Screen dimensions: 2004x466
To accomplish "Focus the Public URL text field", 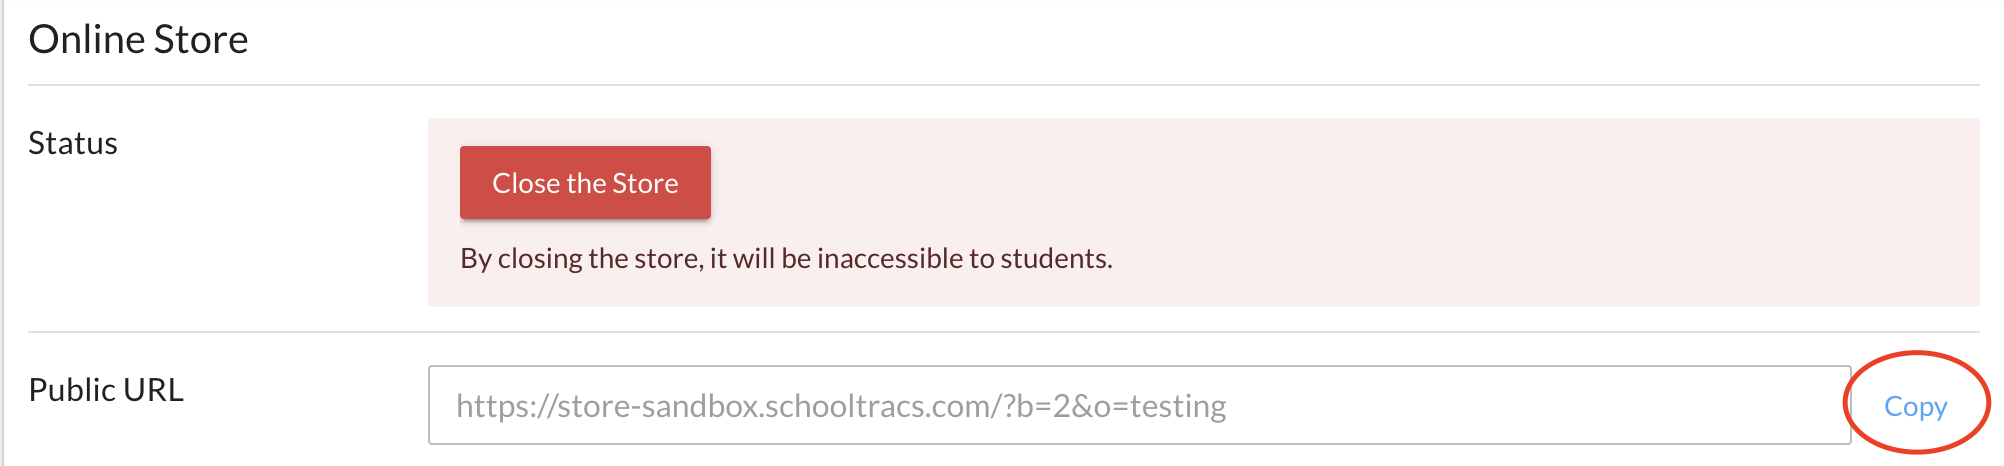I will 1138,405.
